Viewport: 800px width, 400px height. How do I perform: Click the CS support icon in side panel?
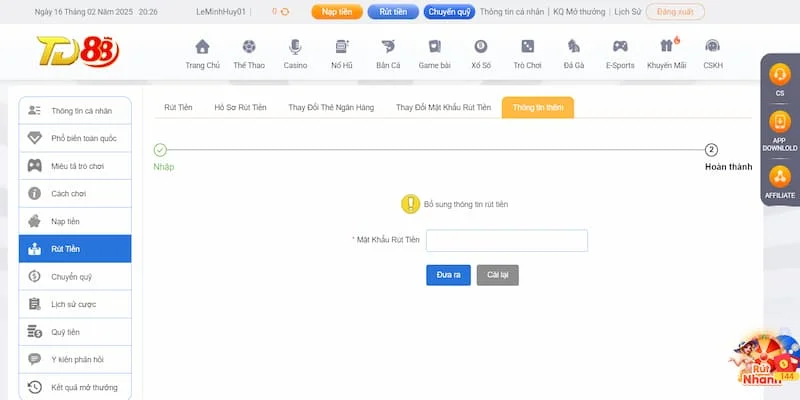tap(780, 75)
